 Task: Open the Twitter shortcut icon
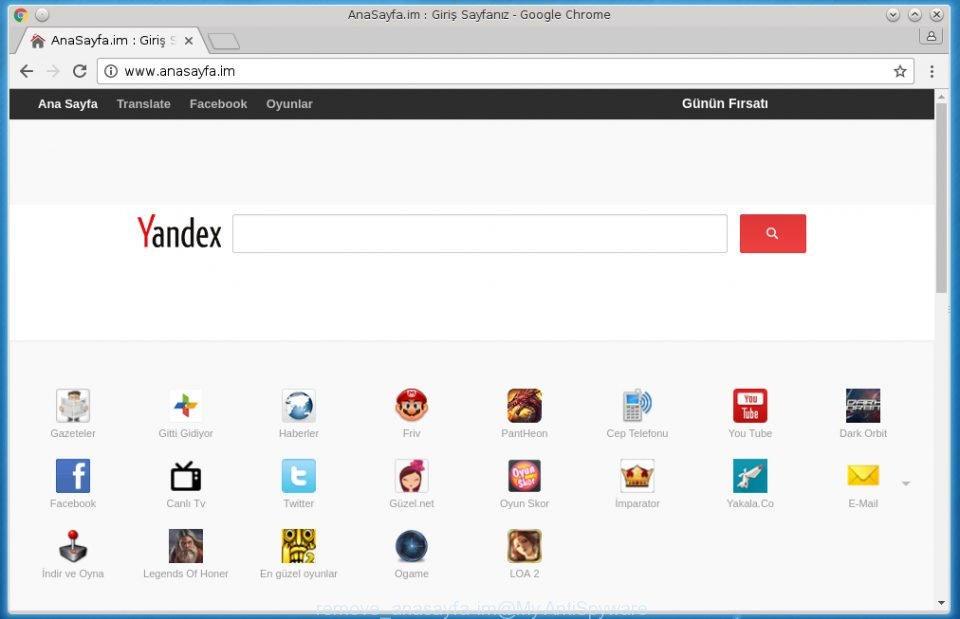point(299,476)
